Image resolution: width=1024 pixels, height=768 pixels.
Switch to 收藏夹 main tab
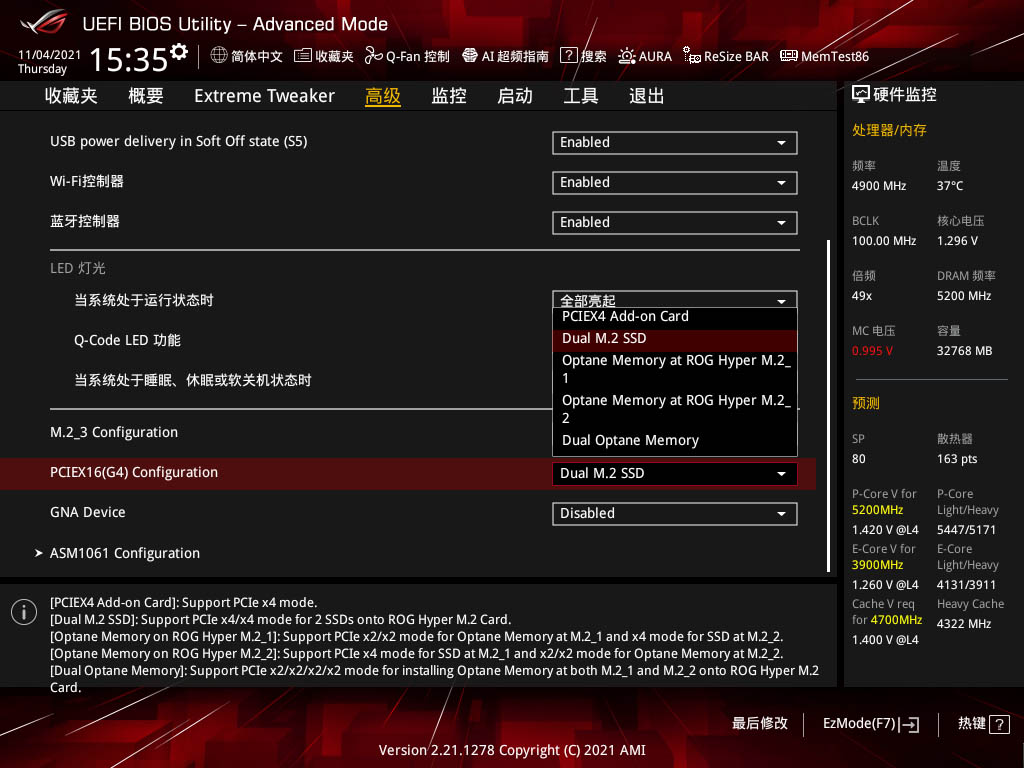pyautogui.click(x=71, y=96)
